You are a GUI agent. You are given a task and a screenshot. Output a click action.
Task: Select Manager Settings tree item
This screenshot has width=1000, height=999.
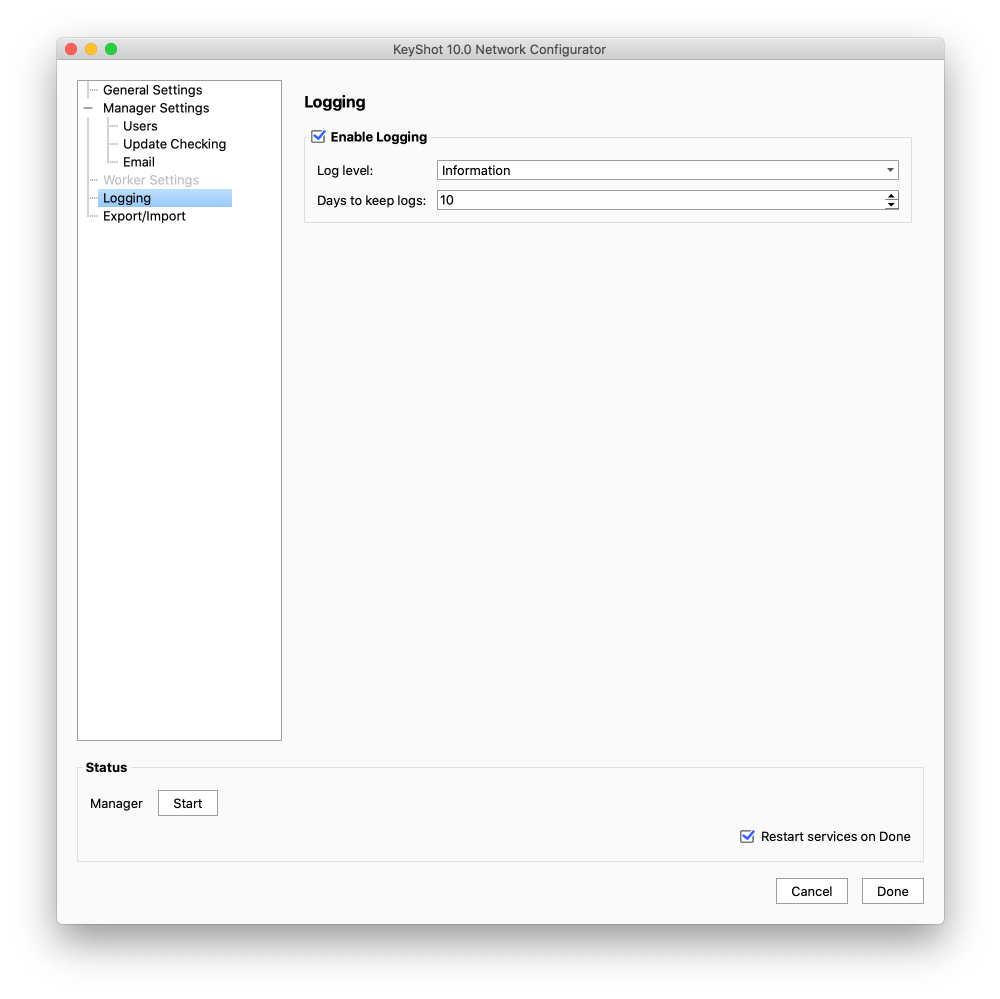pyautogui.click(x=156, y=108)
